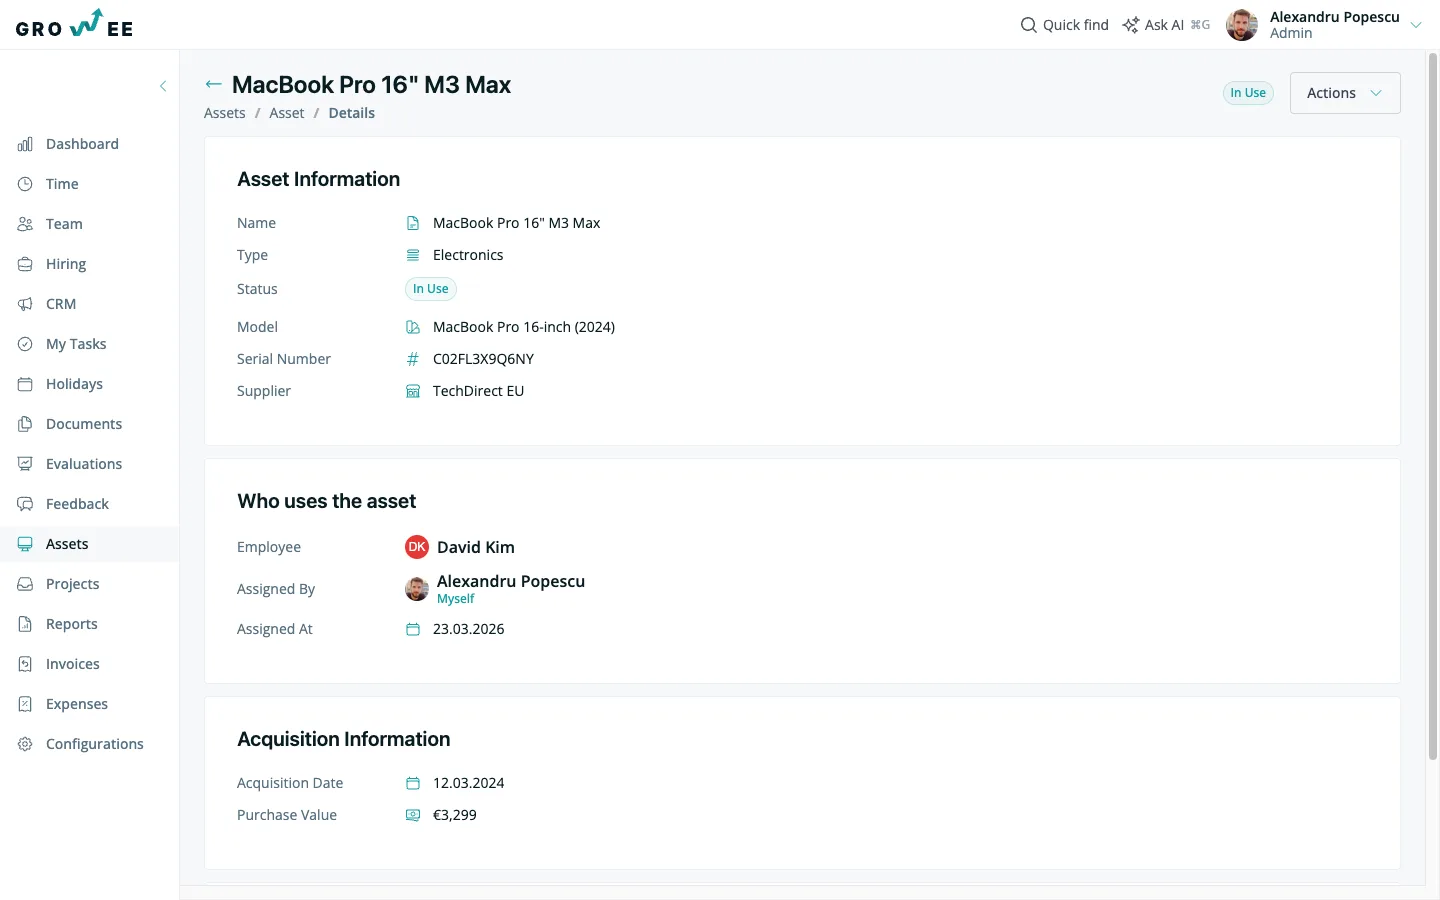1440x900 pixels.
Task: Click the Assets monitor icon
Action: click(25, 544)
